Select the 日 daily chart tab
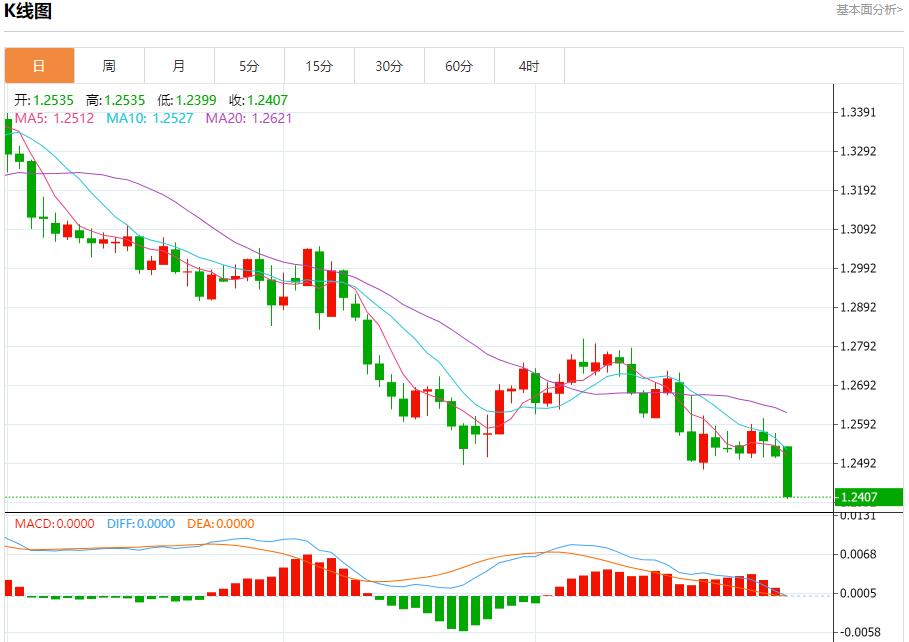The height and width of the screenshot is (642, 909). [x=39, y=66]
